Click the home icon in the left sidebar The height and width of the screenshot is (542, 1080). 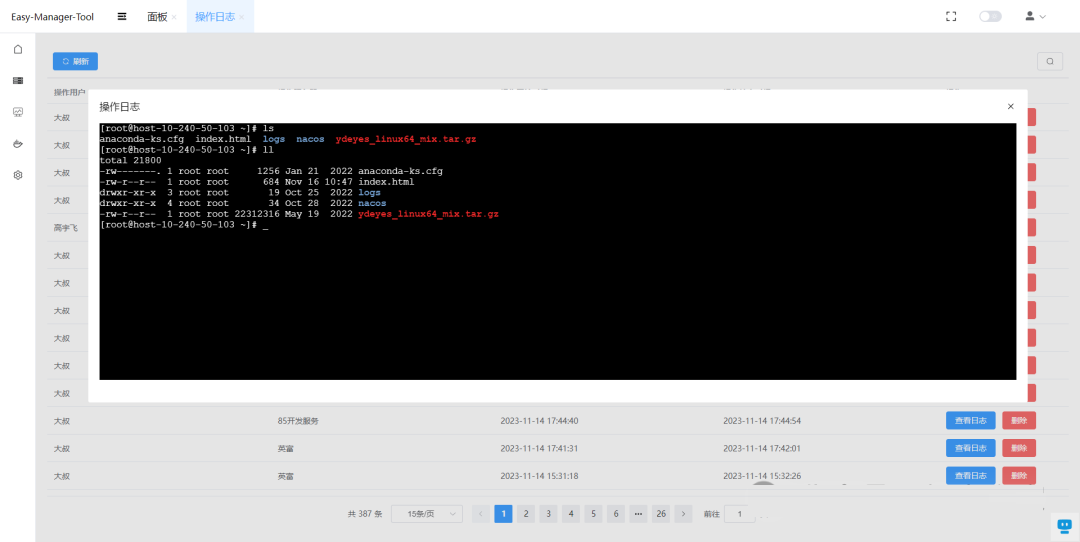pyautogui.click(x=17, y=49)
